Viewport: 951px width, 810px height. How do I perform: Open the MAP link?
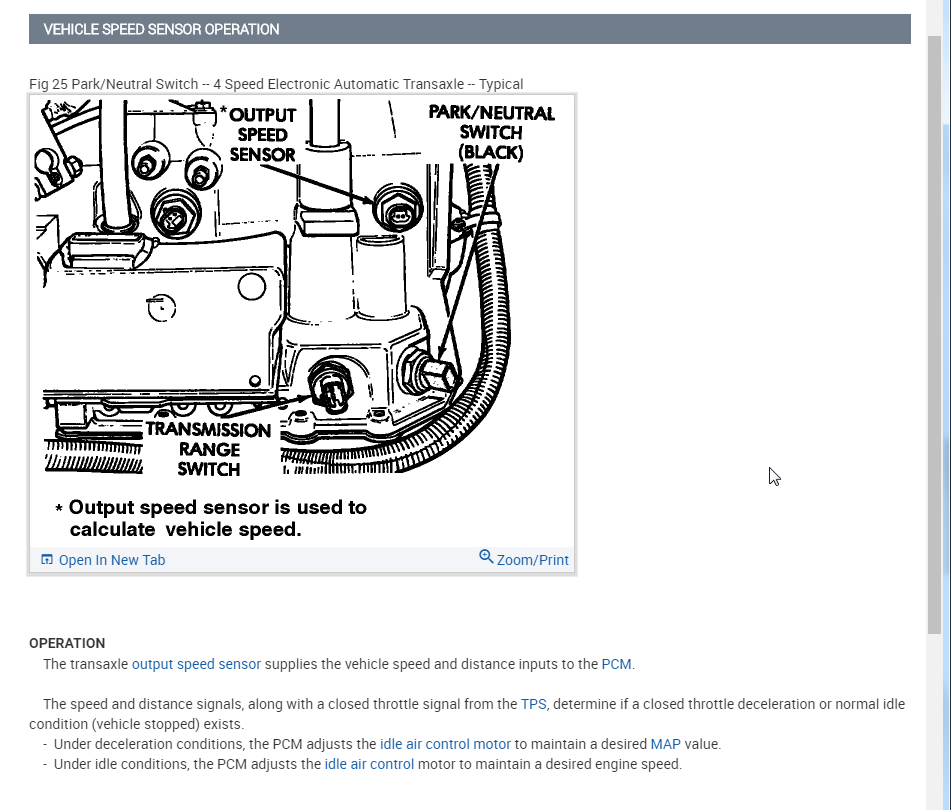665,744
